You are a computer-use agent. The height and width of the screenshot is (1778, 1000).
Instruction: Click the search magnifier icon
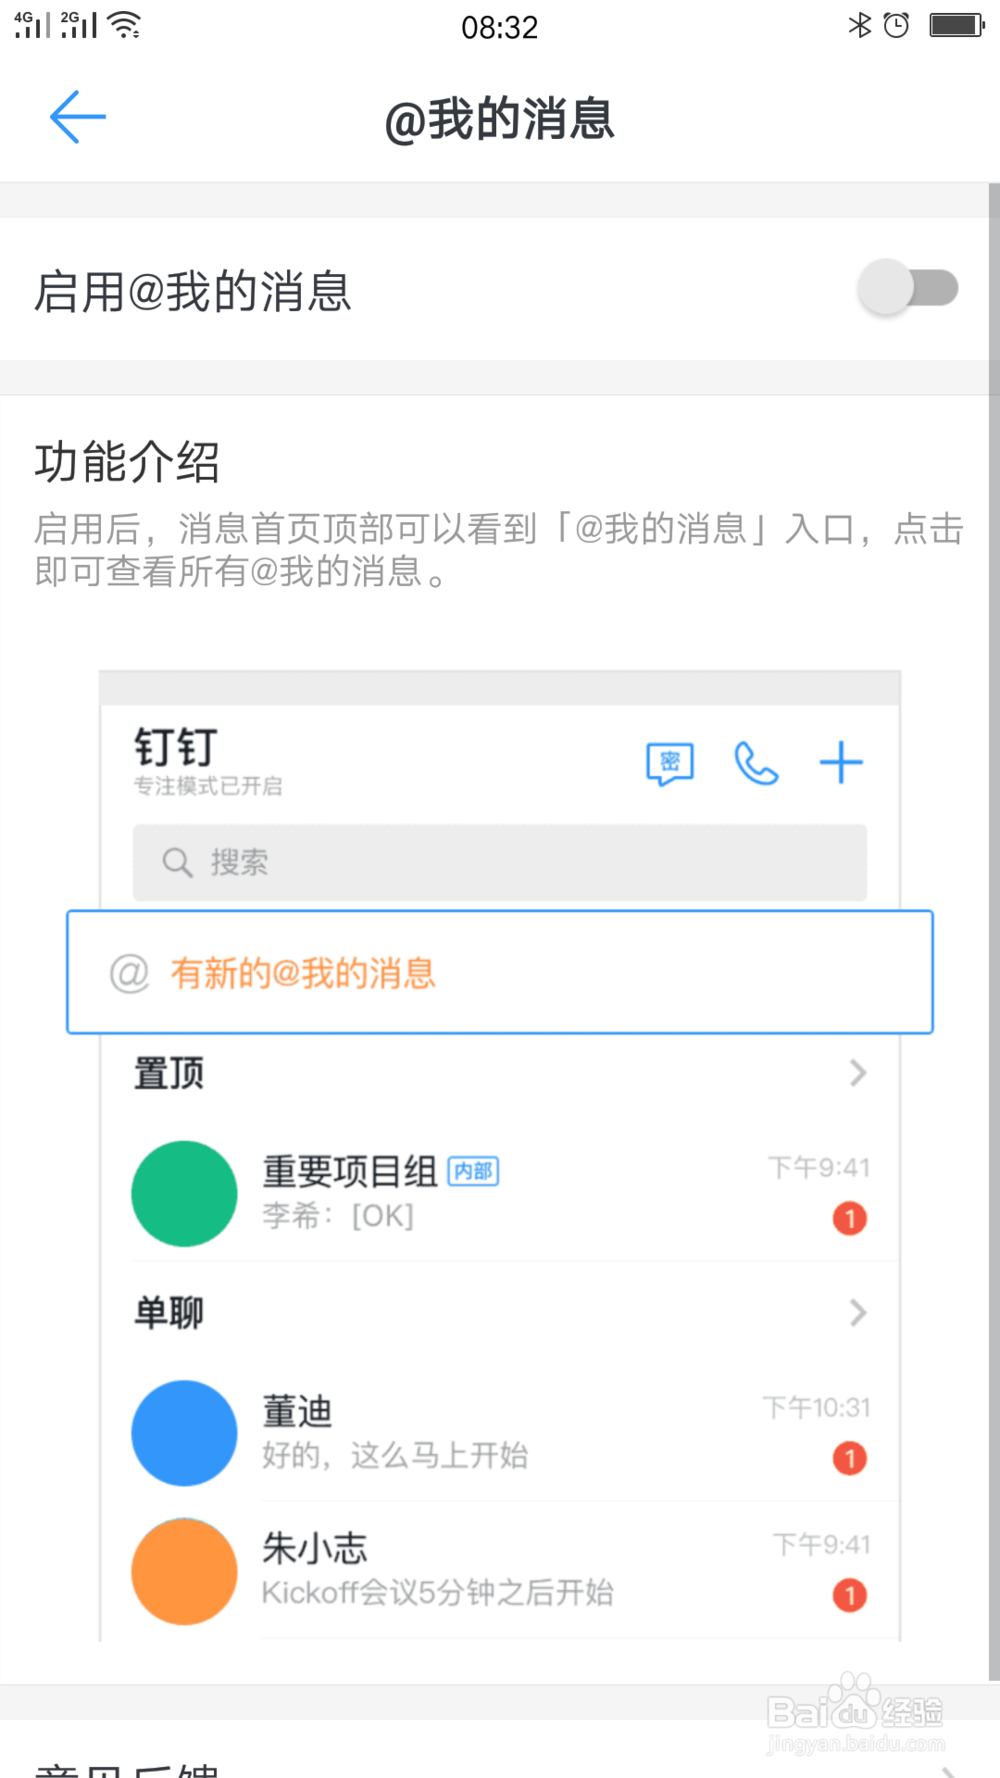click(177, 862)
